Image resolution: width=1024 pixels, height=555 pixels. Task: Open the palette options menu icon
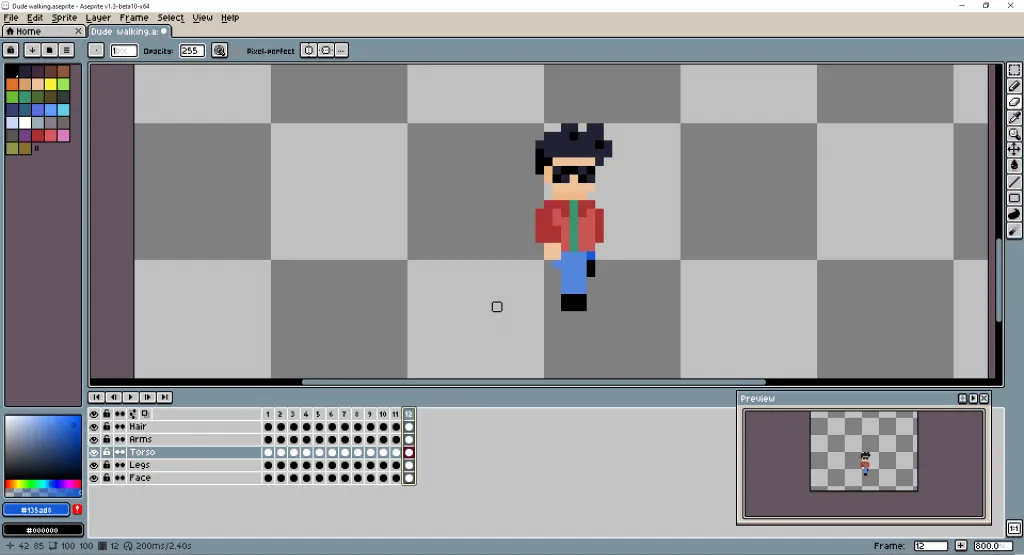pyautogui.click(x=66, y=50)
